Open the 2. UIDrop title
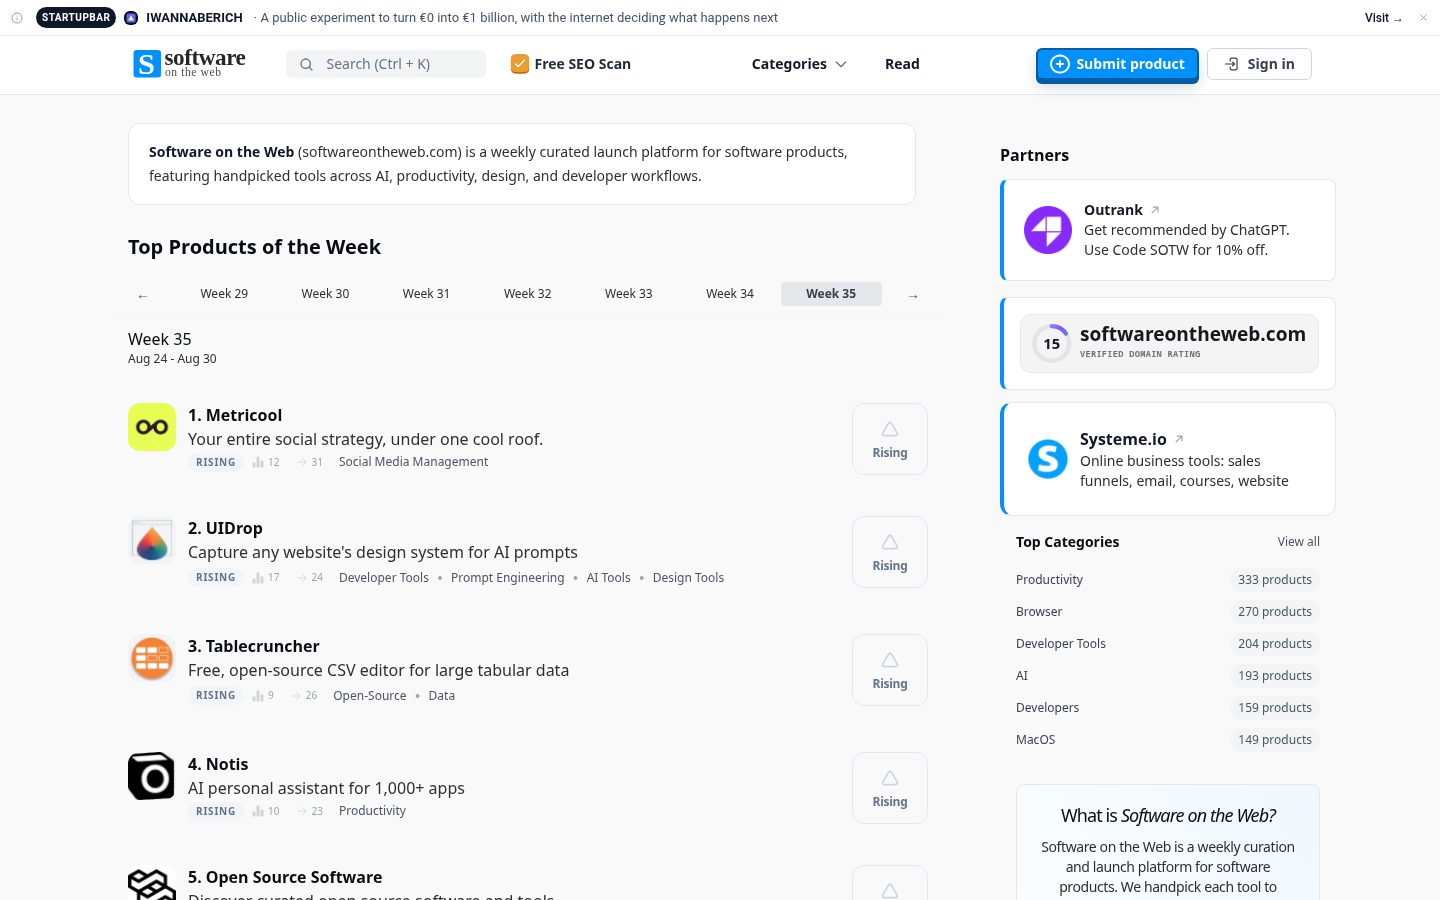 [225, 528]
